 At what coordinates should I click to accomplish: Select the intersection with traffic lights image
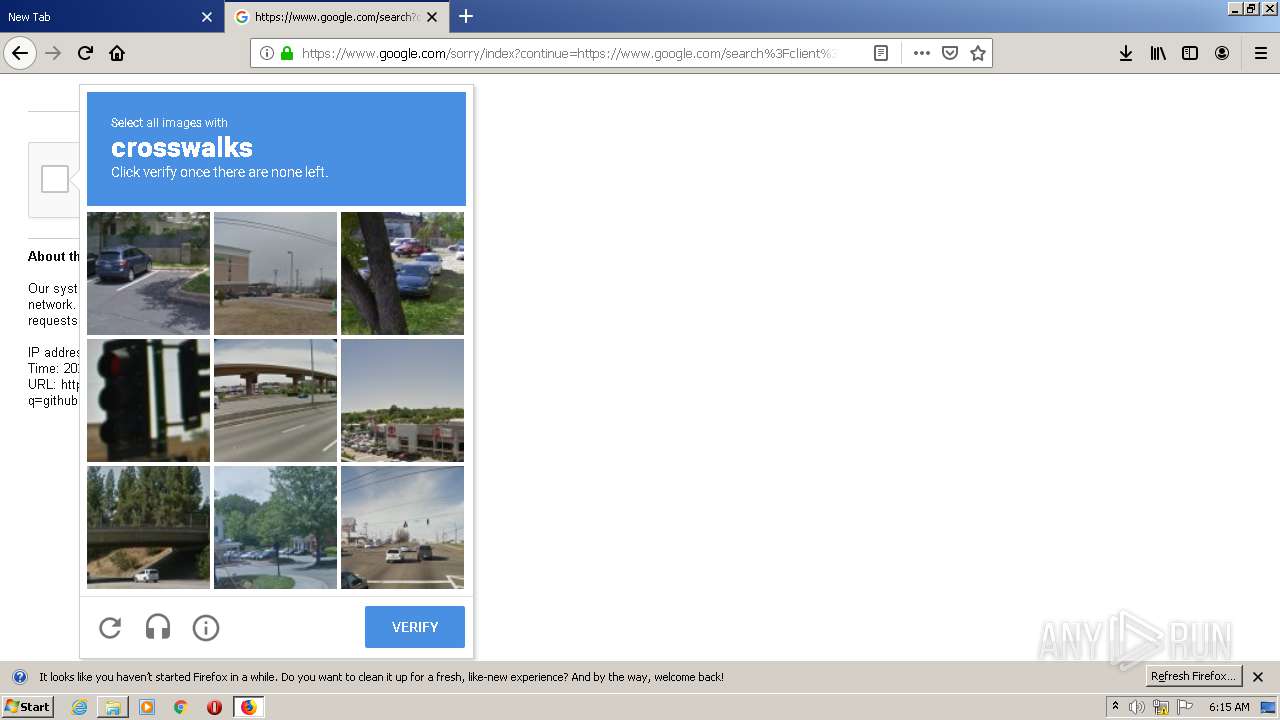tap(402, 527)
